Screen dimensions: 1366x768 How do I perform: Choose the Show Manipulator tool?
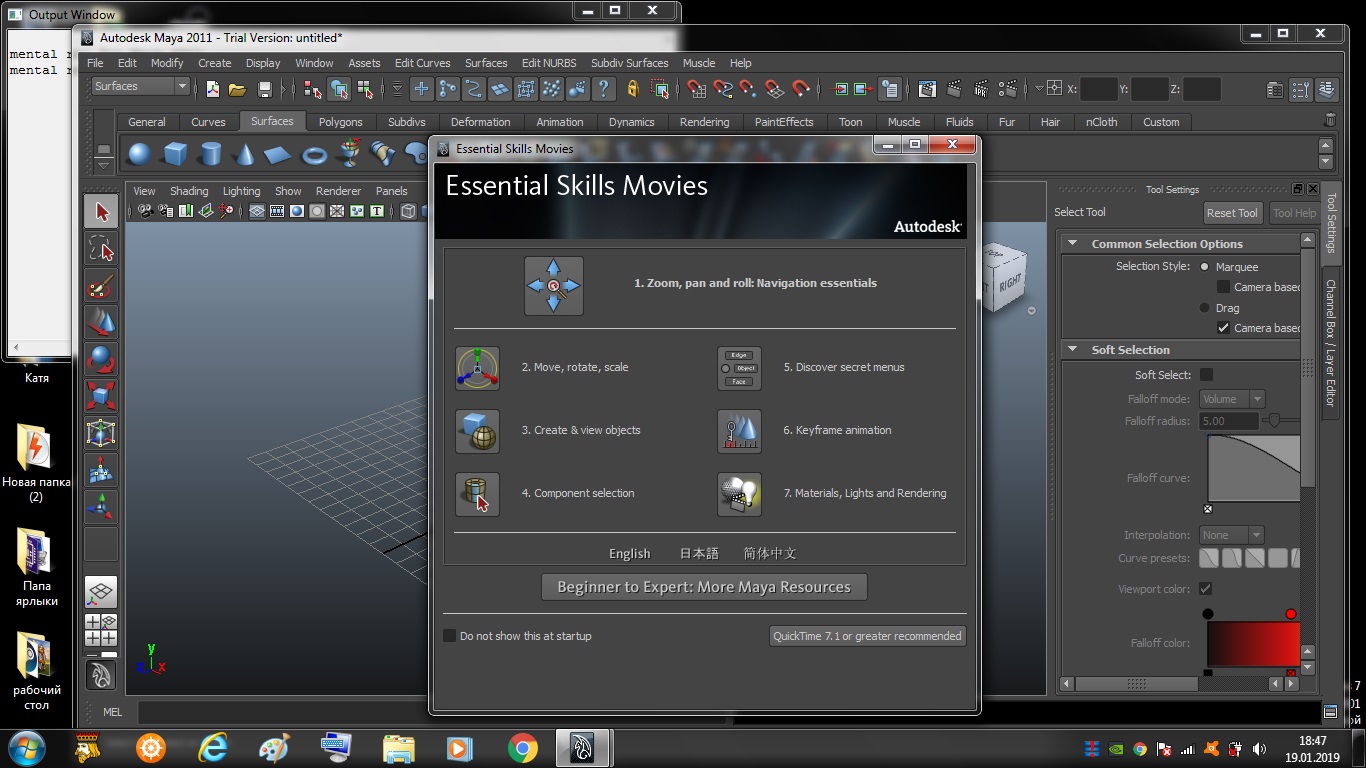(101, 507)
